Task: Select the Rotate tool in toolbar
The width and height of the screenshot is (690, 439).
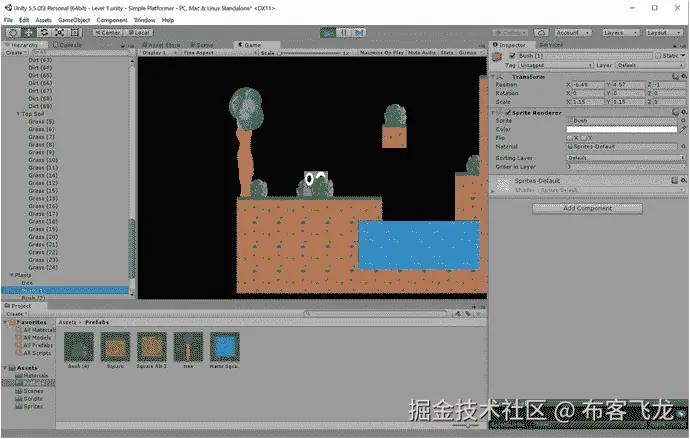Action: 44,33
